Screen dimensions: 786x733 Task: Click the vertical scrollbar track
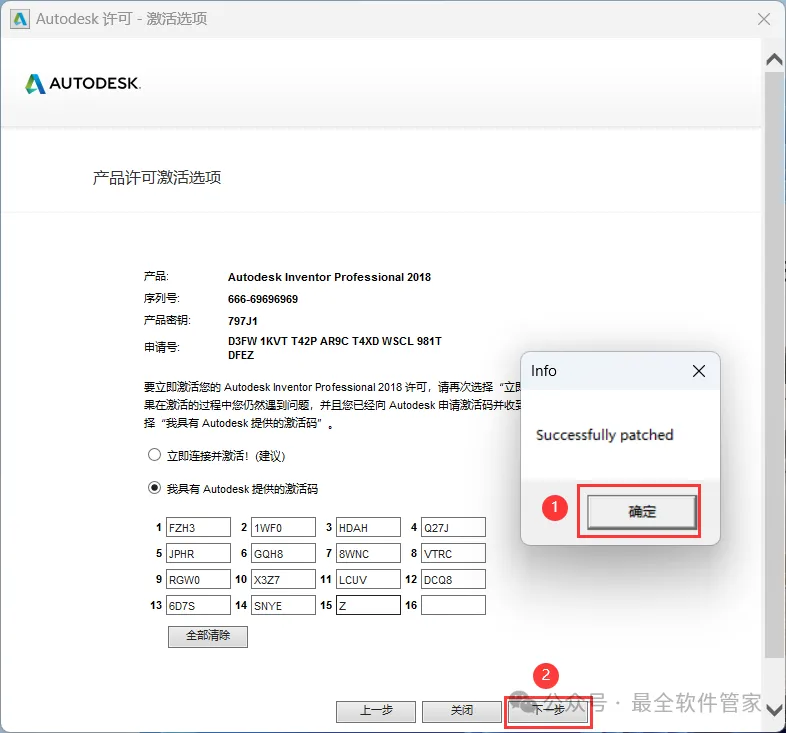[774, 364]
